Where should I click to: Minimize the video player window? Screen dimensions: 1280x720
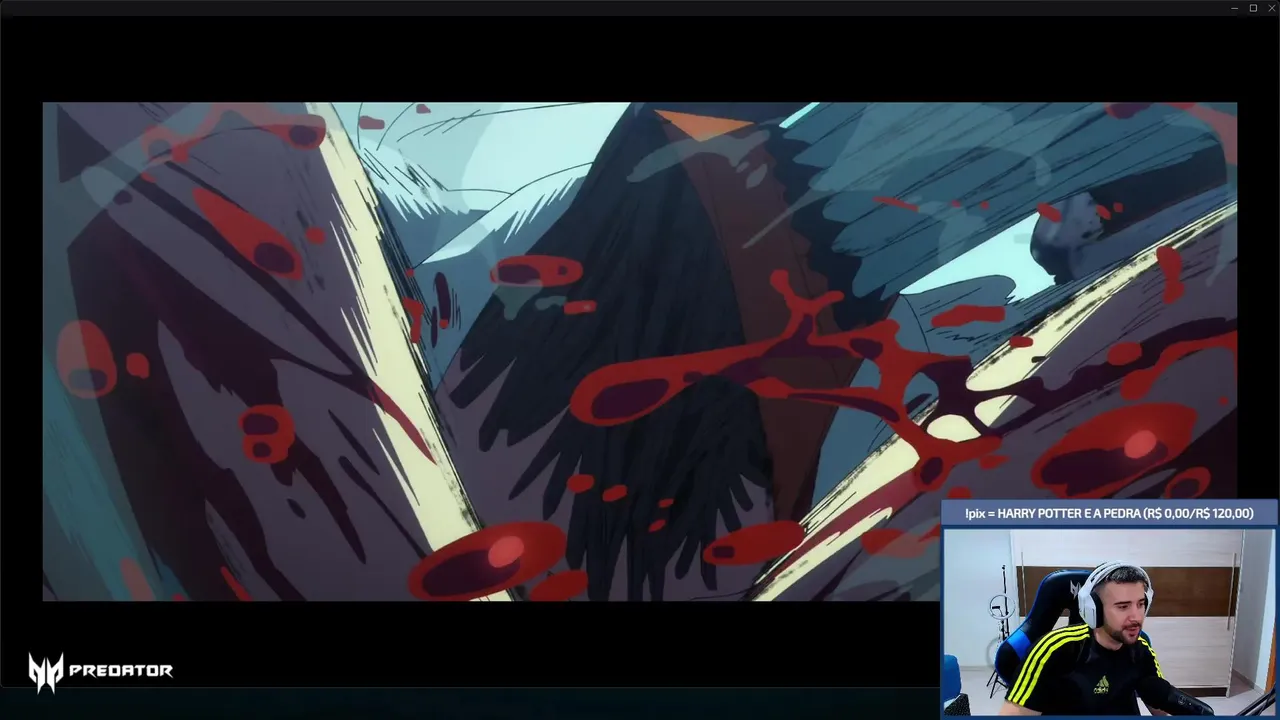click(x=1235, y=8)
